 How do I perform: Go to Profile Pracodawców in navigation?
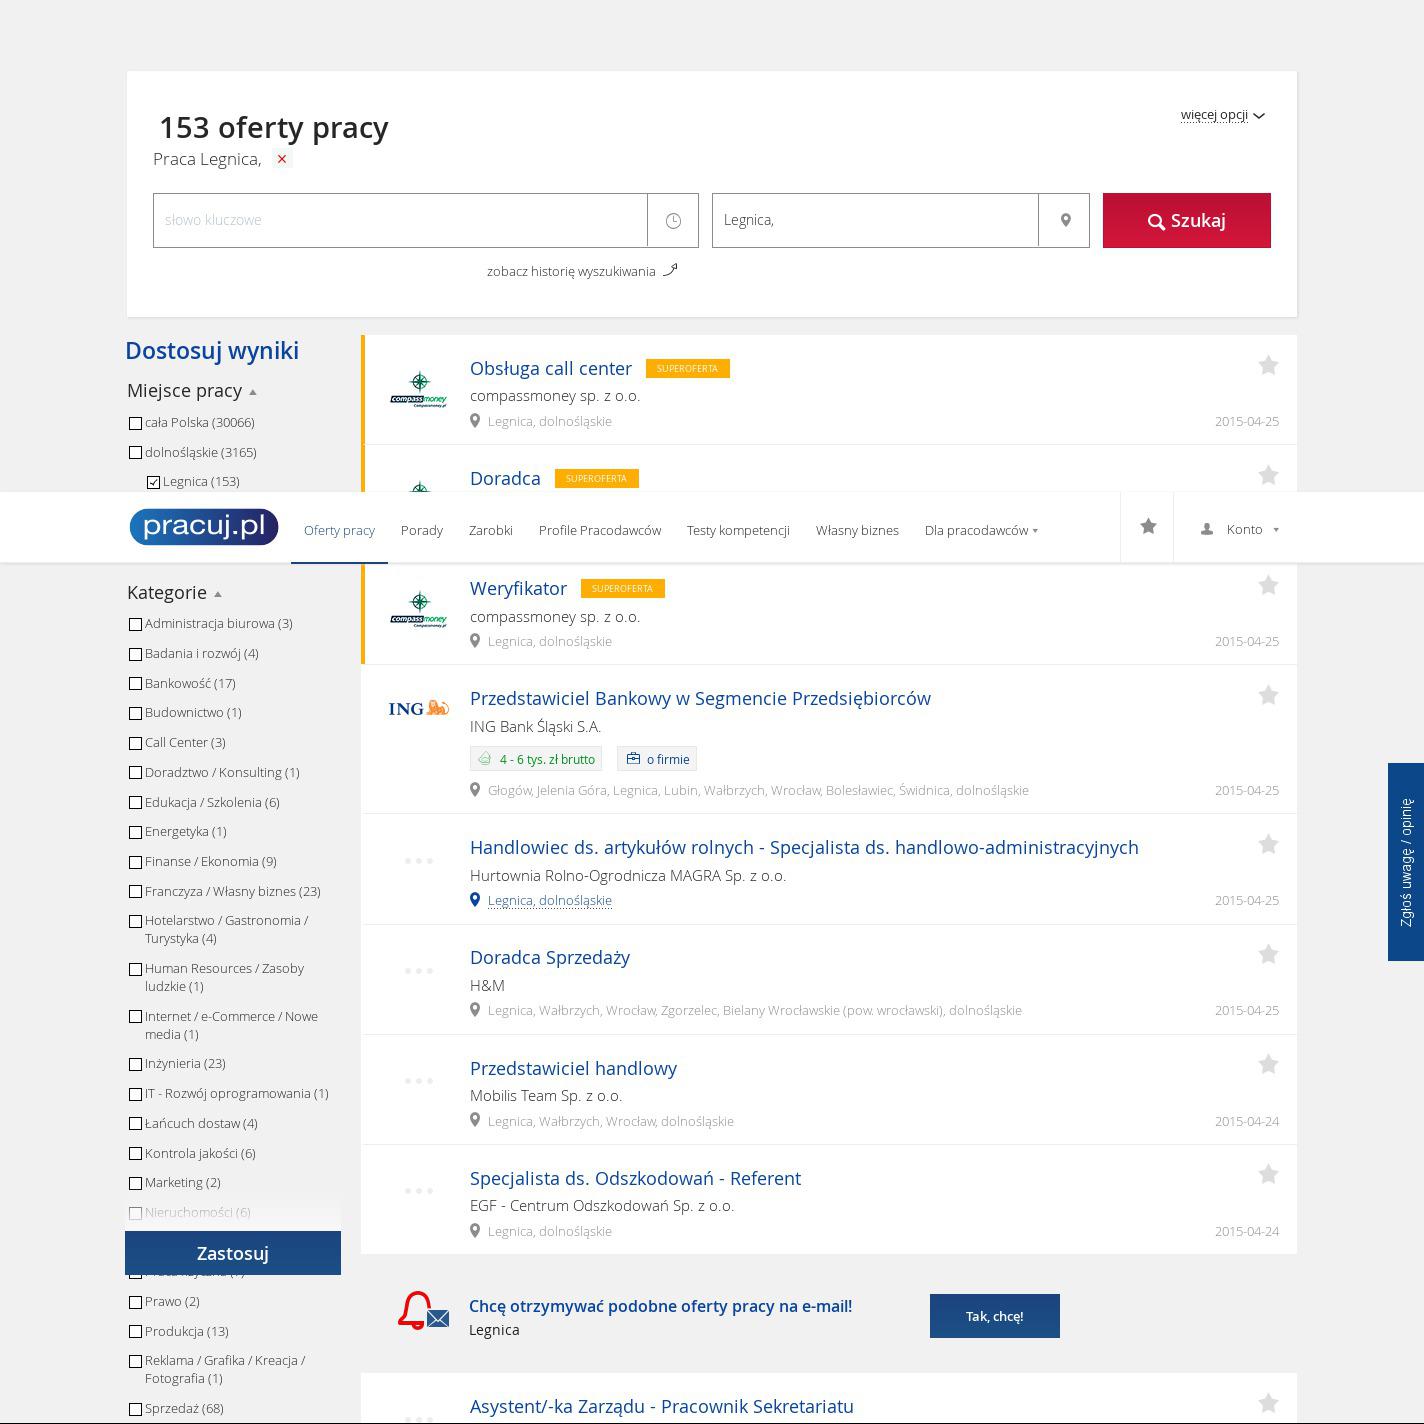point(599,530)
